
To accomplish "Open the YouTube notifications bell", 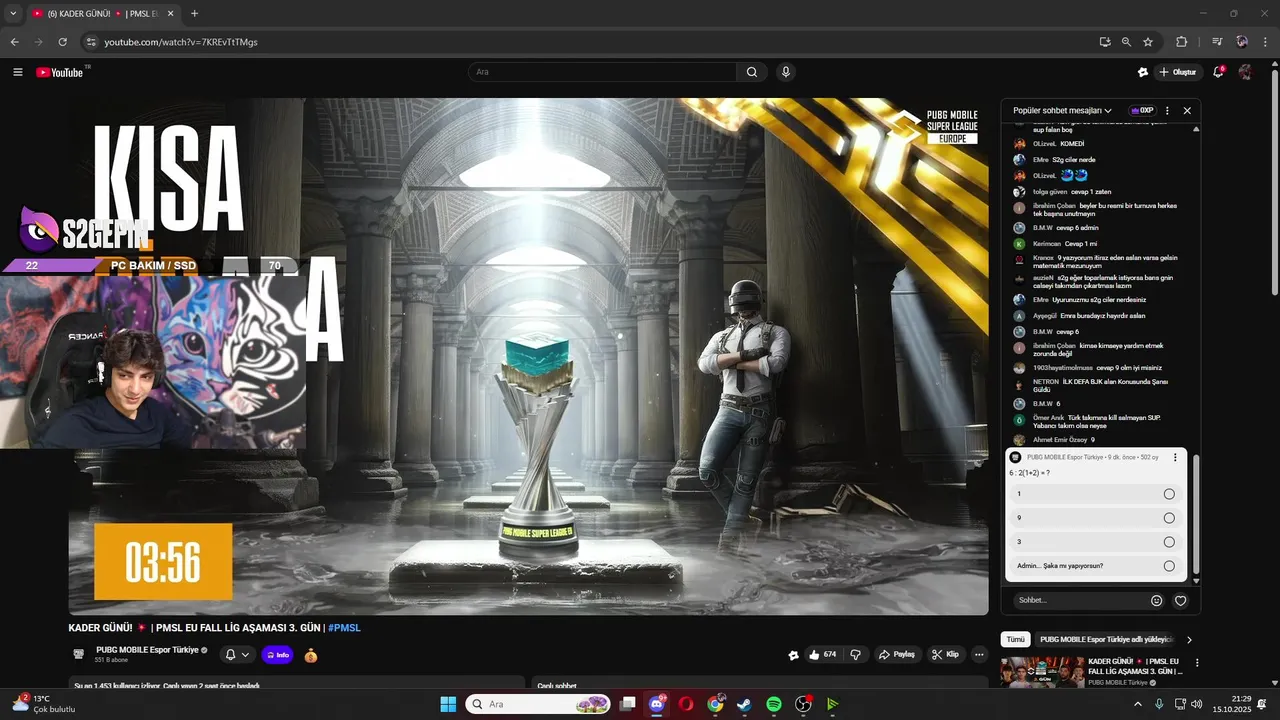I will coord(1219,72).
